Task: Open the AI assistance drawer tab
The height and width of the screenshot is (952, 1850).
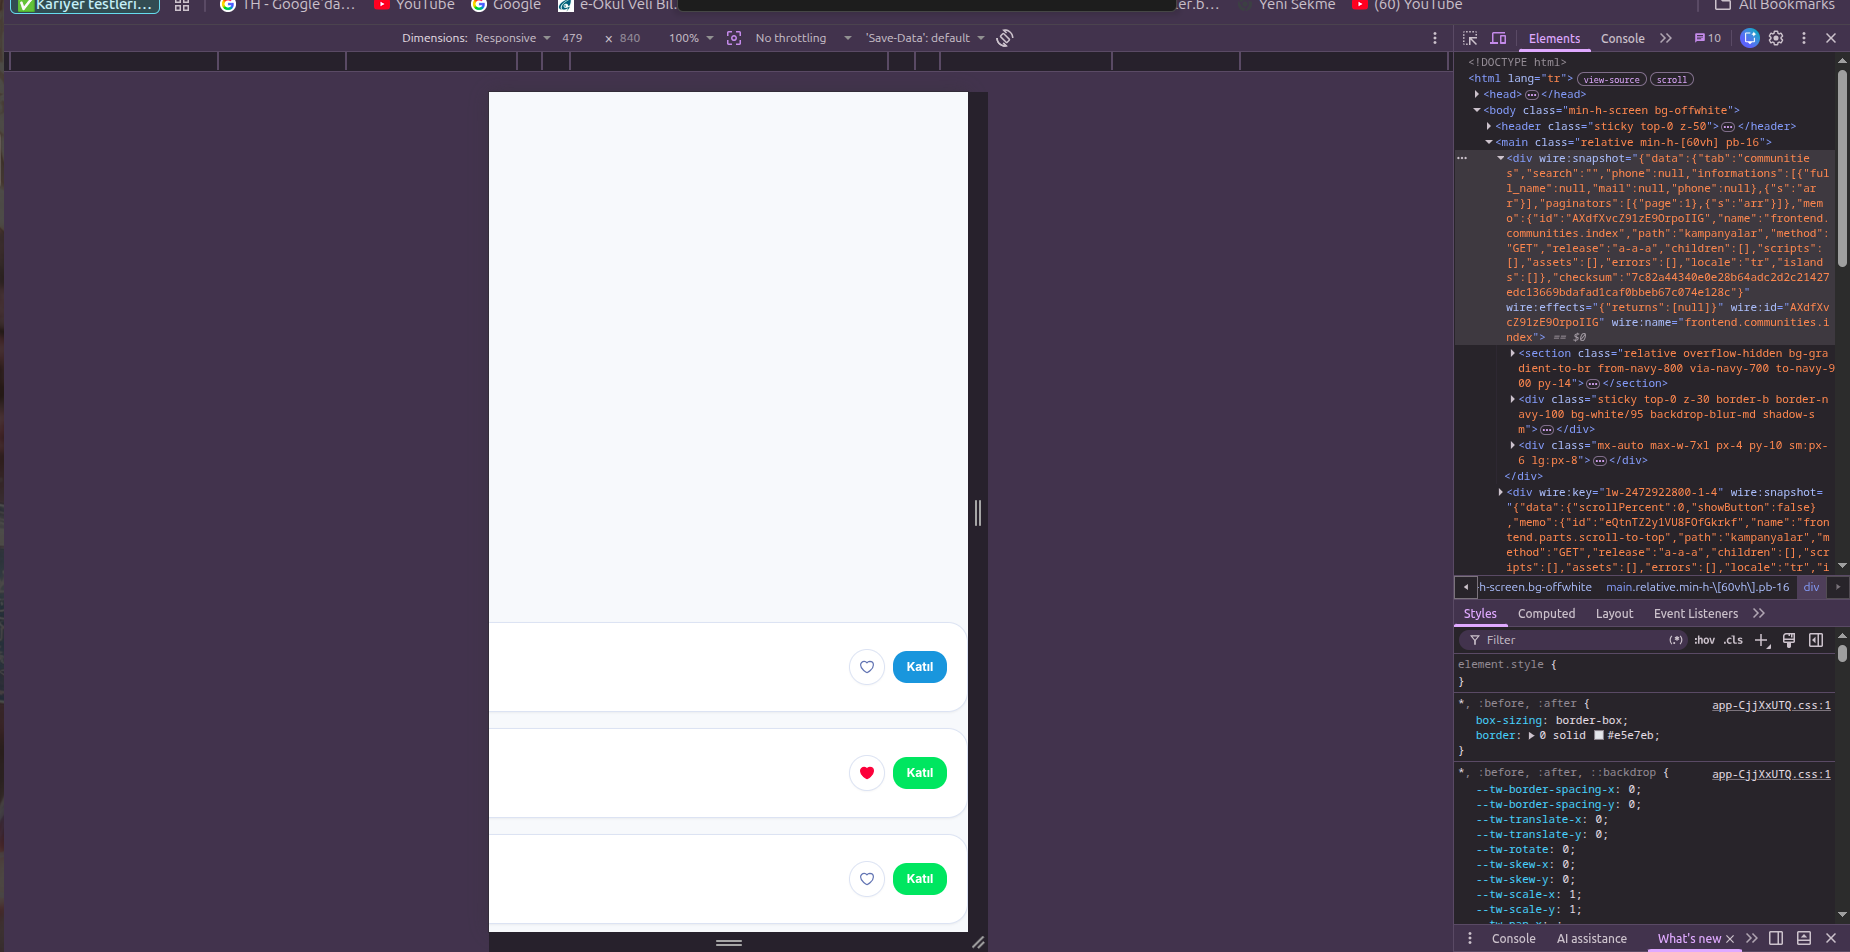Action: click(x=1591, y=938)
